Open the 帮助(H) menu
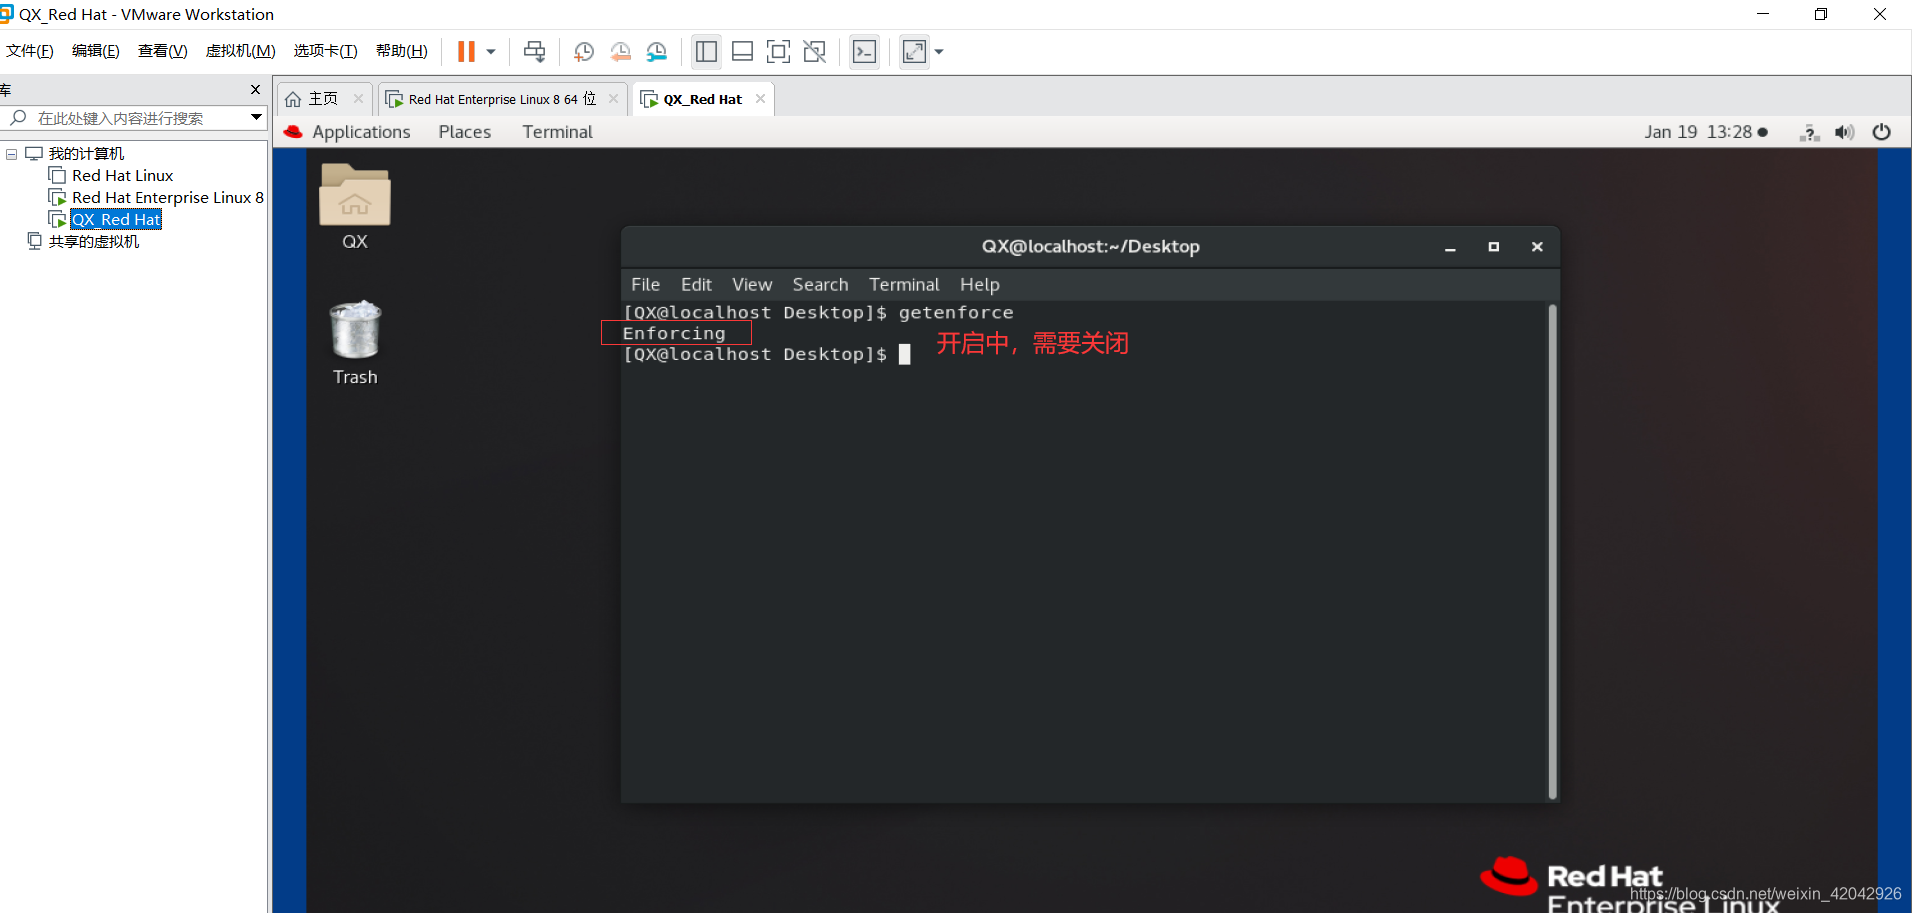 (401, 51)
